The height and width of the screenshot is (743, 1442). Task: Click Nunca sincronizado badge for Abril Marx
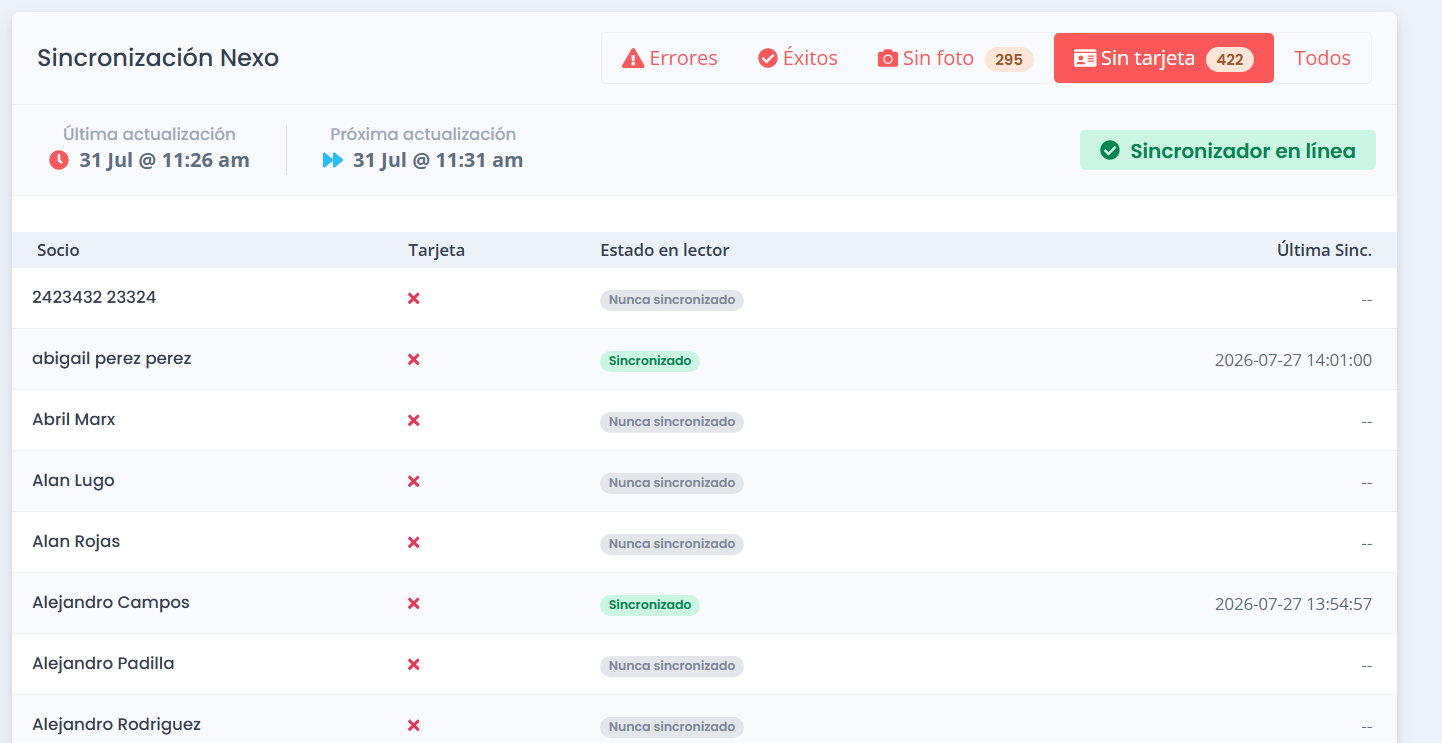pyautogui.click(x=672, y=422)
